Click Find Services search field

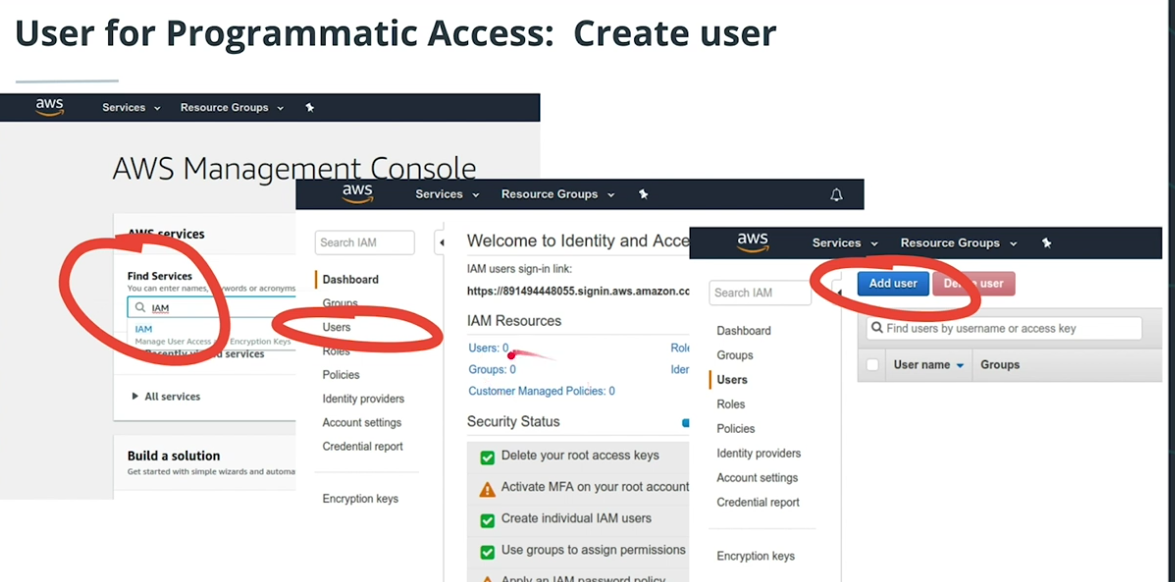click(x=212, y=308)
